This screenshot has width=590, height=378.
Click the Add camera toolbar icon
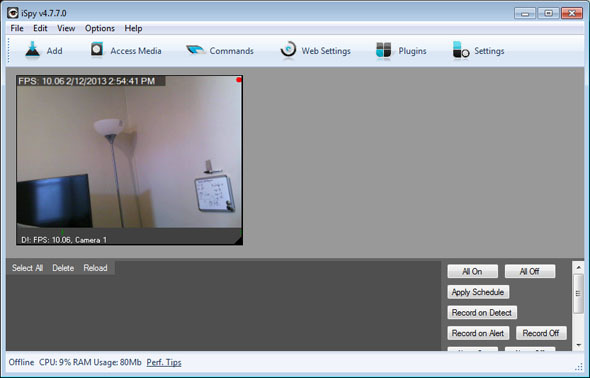tap(32, 50)
